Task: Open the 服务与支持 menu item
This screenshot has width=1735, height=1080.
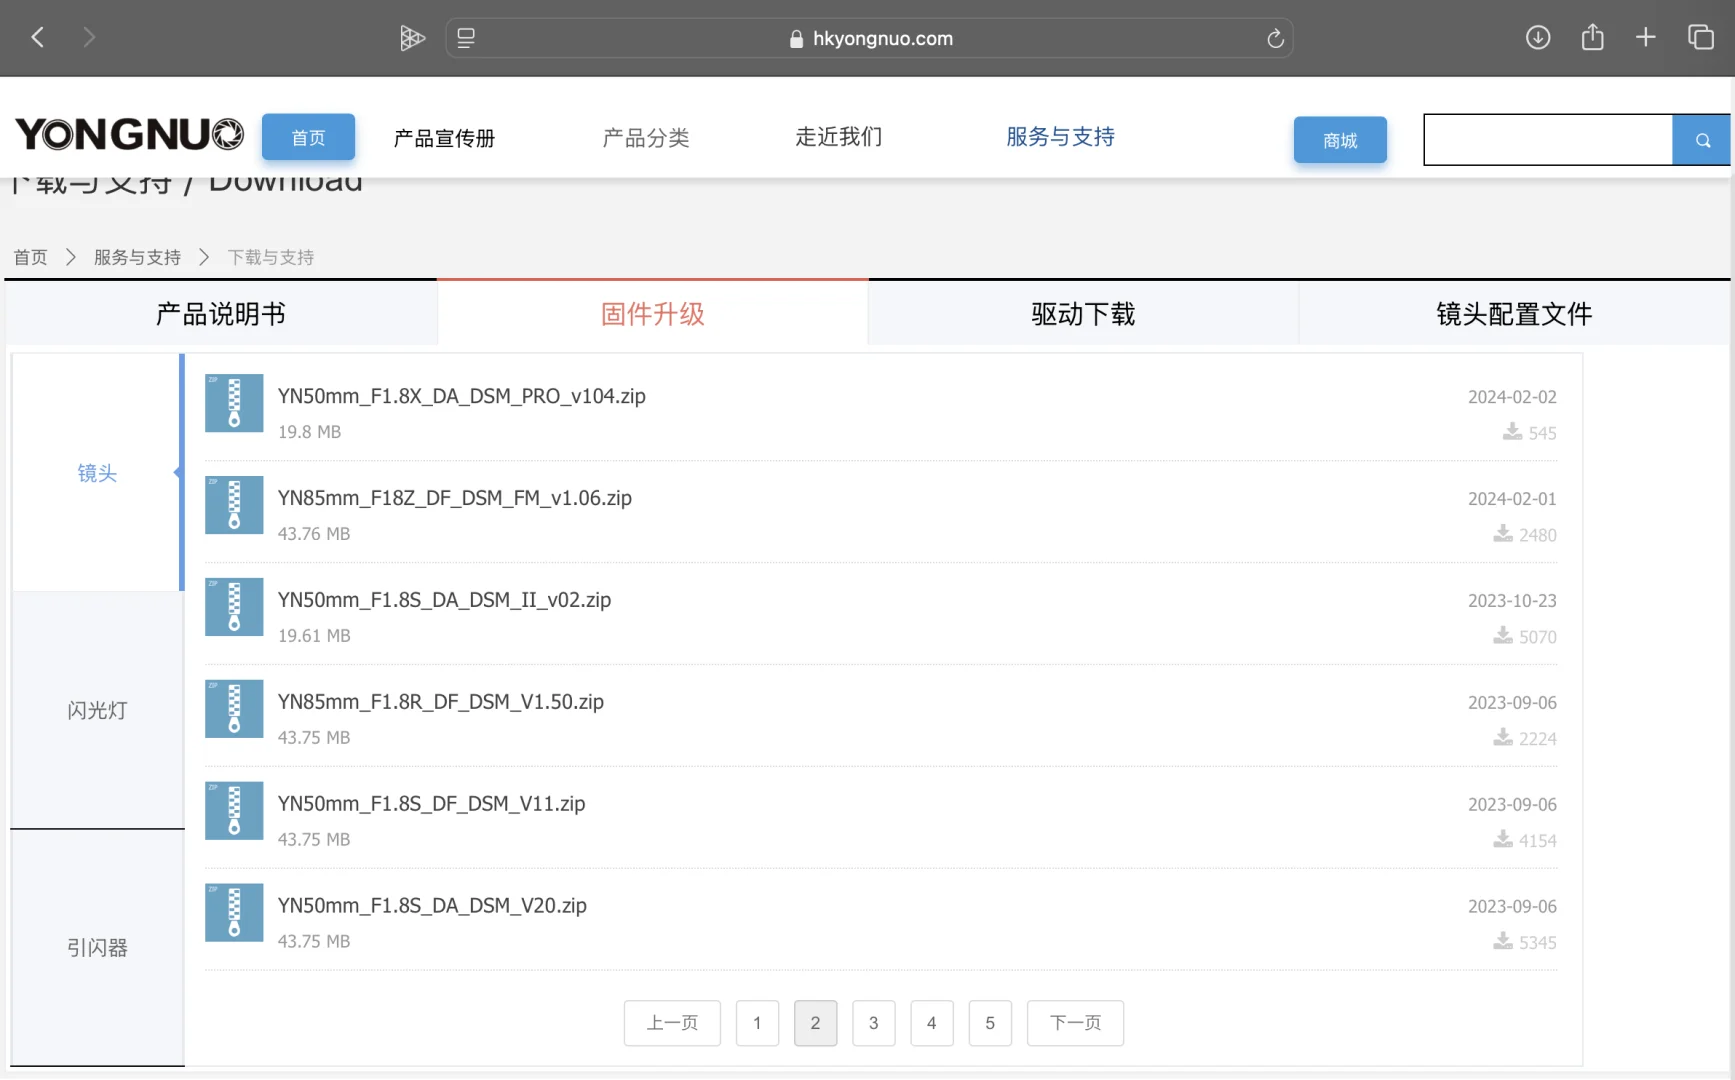Action: click(1061, 137)
